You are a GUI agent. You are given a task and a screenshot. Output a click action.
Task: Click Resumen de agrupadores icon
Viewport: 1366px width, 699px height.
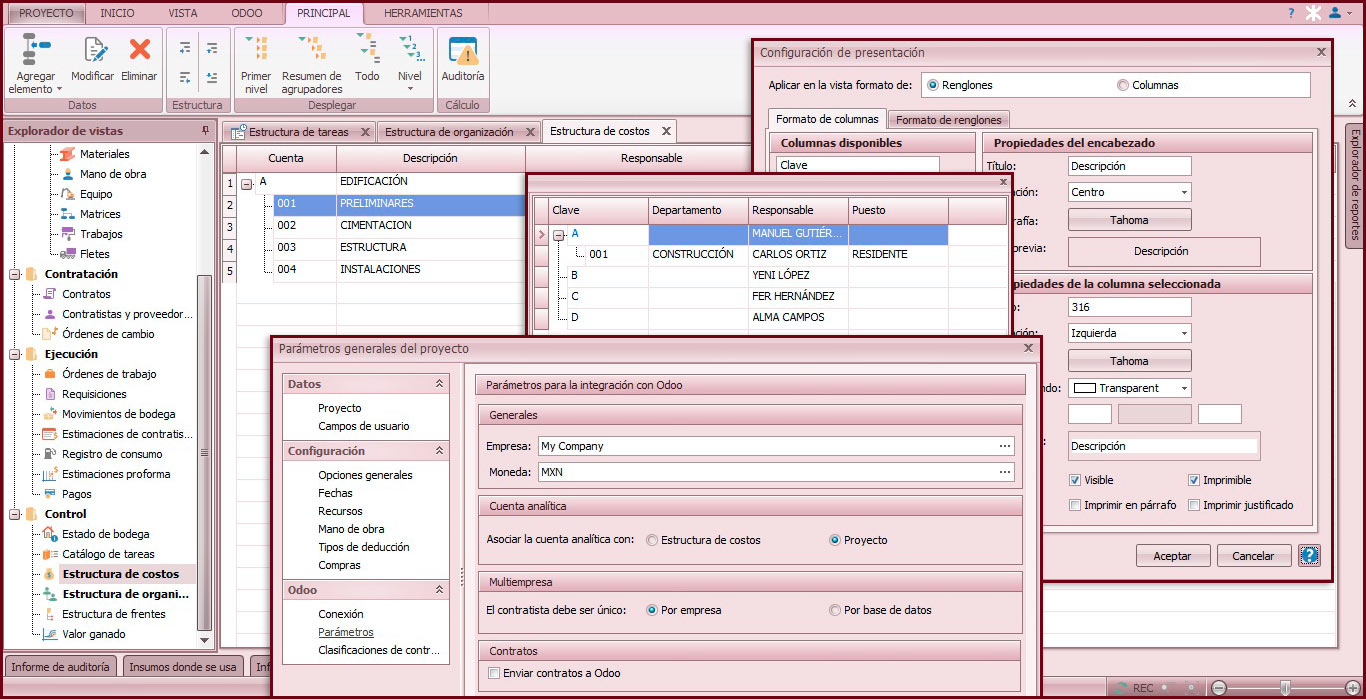point(312,49)
